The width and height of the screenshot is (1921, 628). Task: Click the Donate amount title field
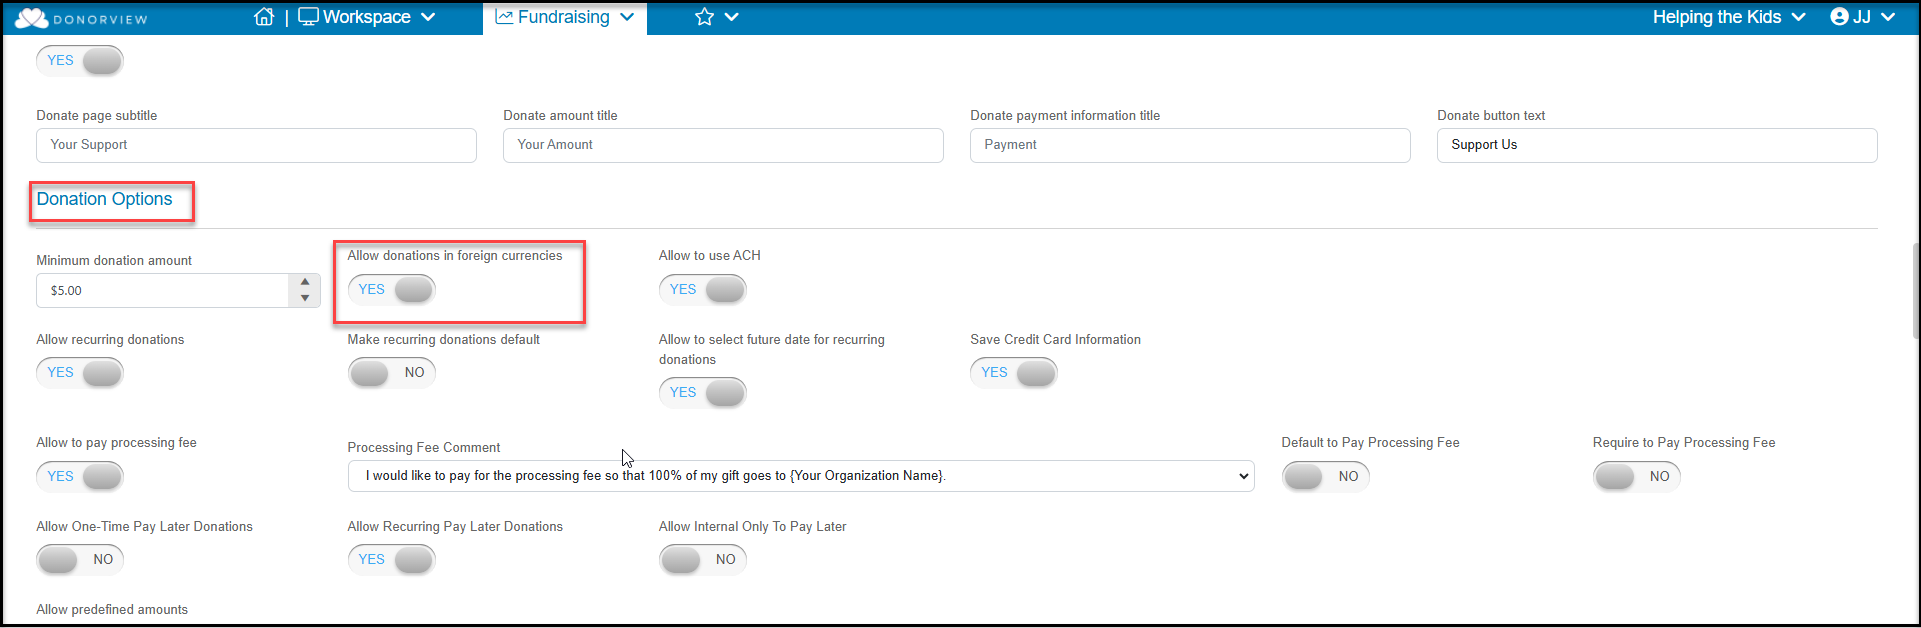tap(723, 145)
